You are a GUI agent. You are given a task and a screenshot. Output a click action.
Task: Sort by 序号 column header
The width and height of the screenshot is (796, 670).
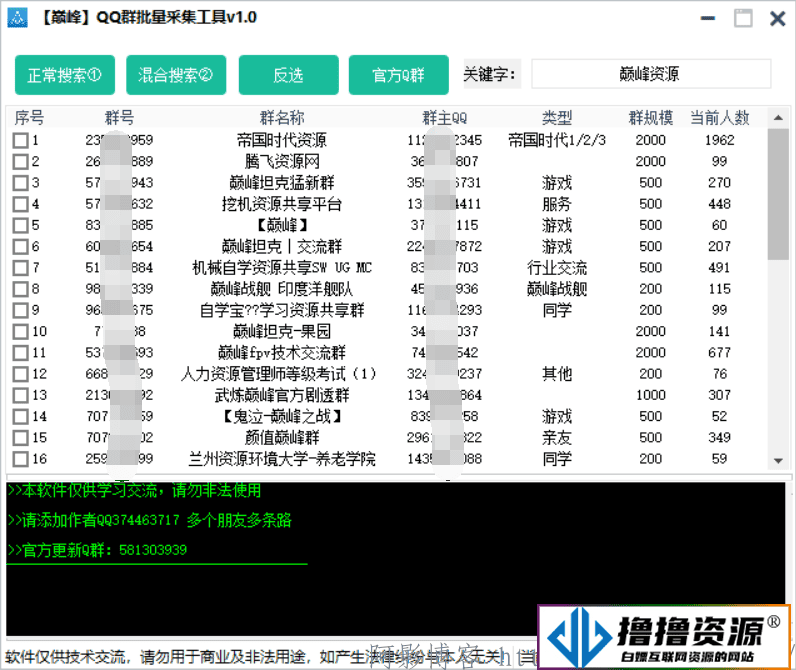pyautogui.click(x=29, y=118)
